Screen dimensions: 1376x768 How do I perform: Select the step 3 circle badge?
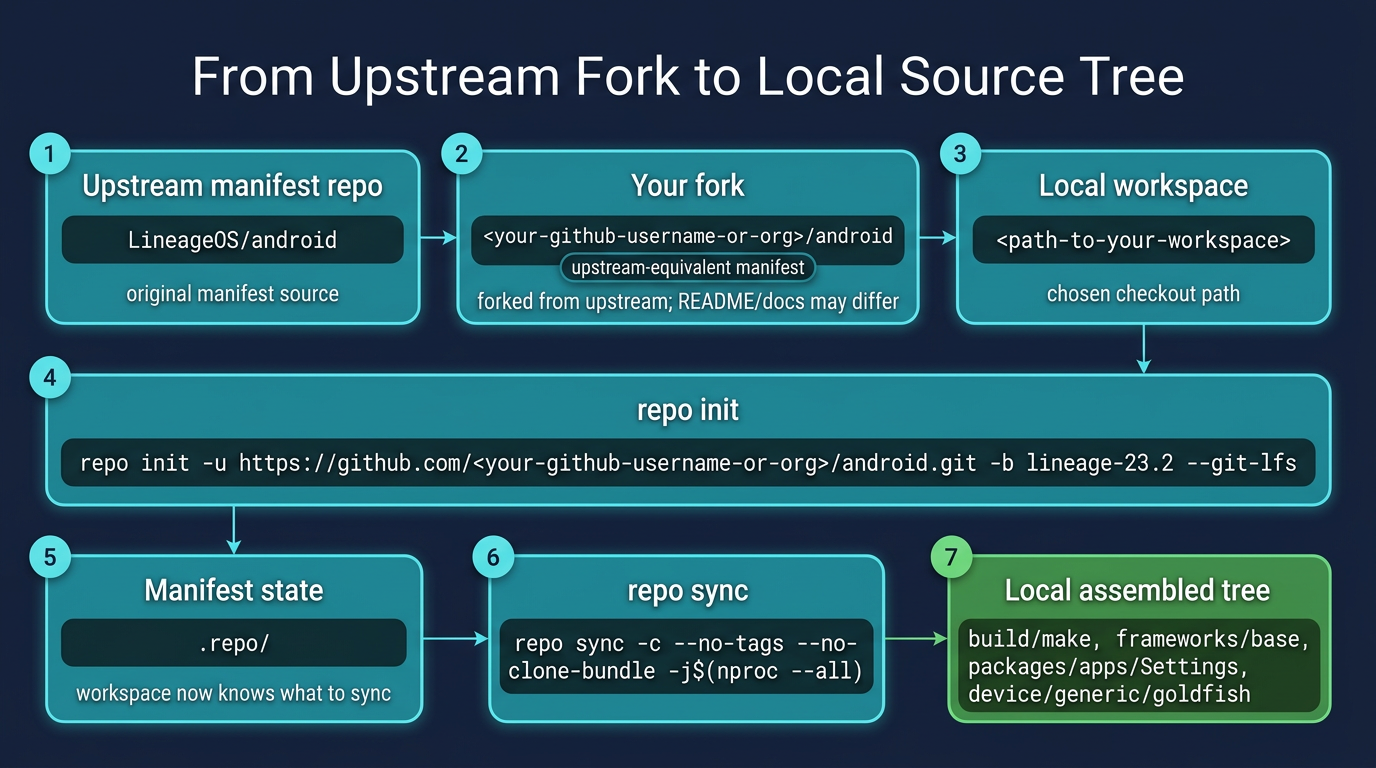pyautogui.click(x=960, y=154)
